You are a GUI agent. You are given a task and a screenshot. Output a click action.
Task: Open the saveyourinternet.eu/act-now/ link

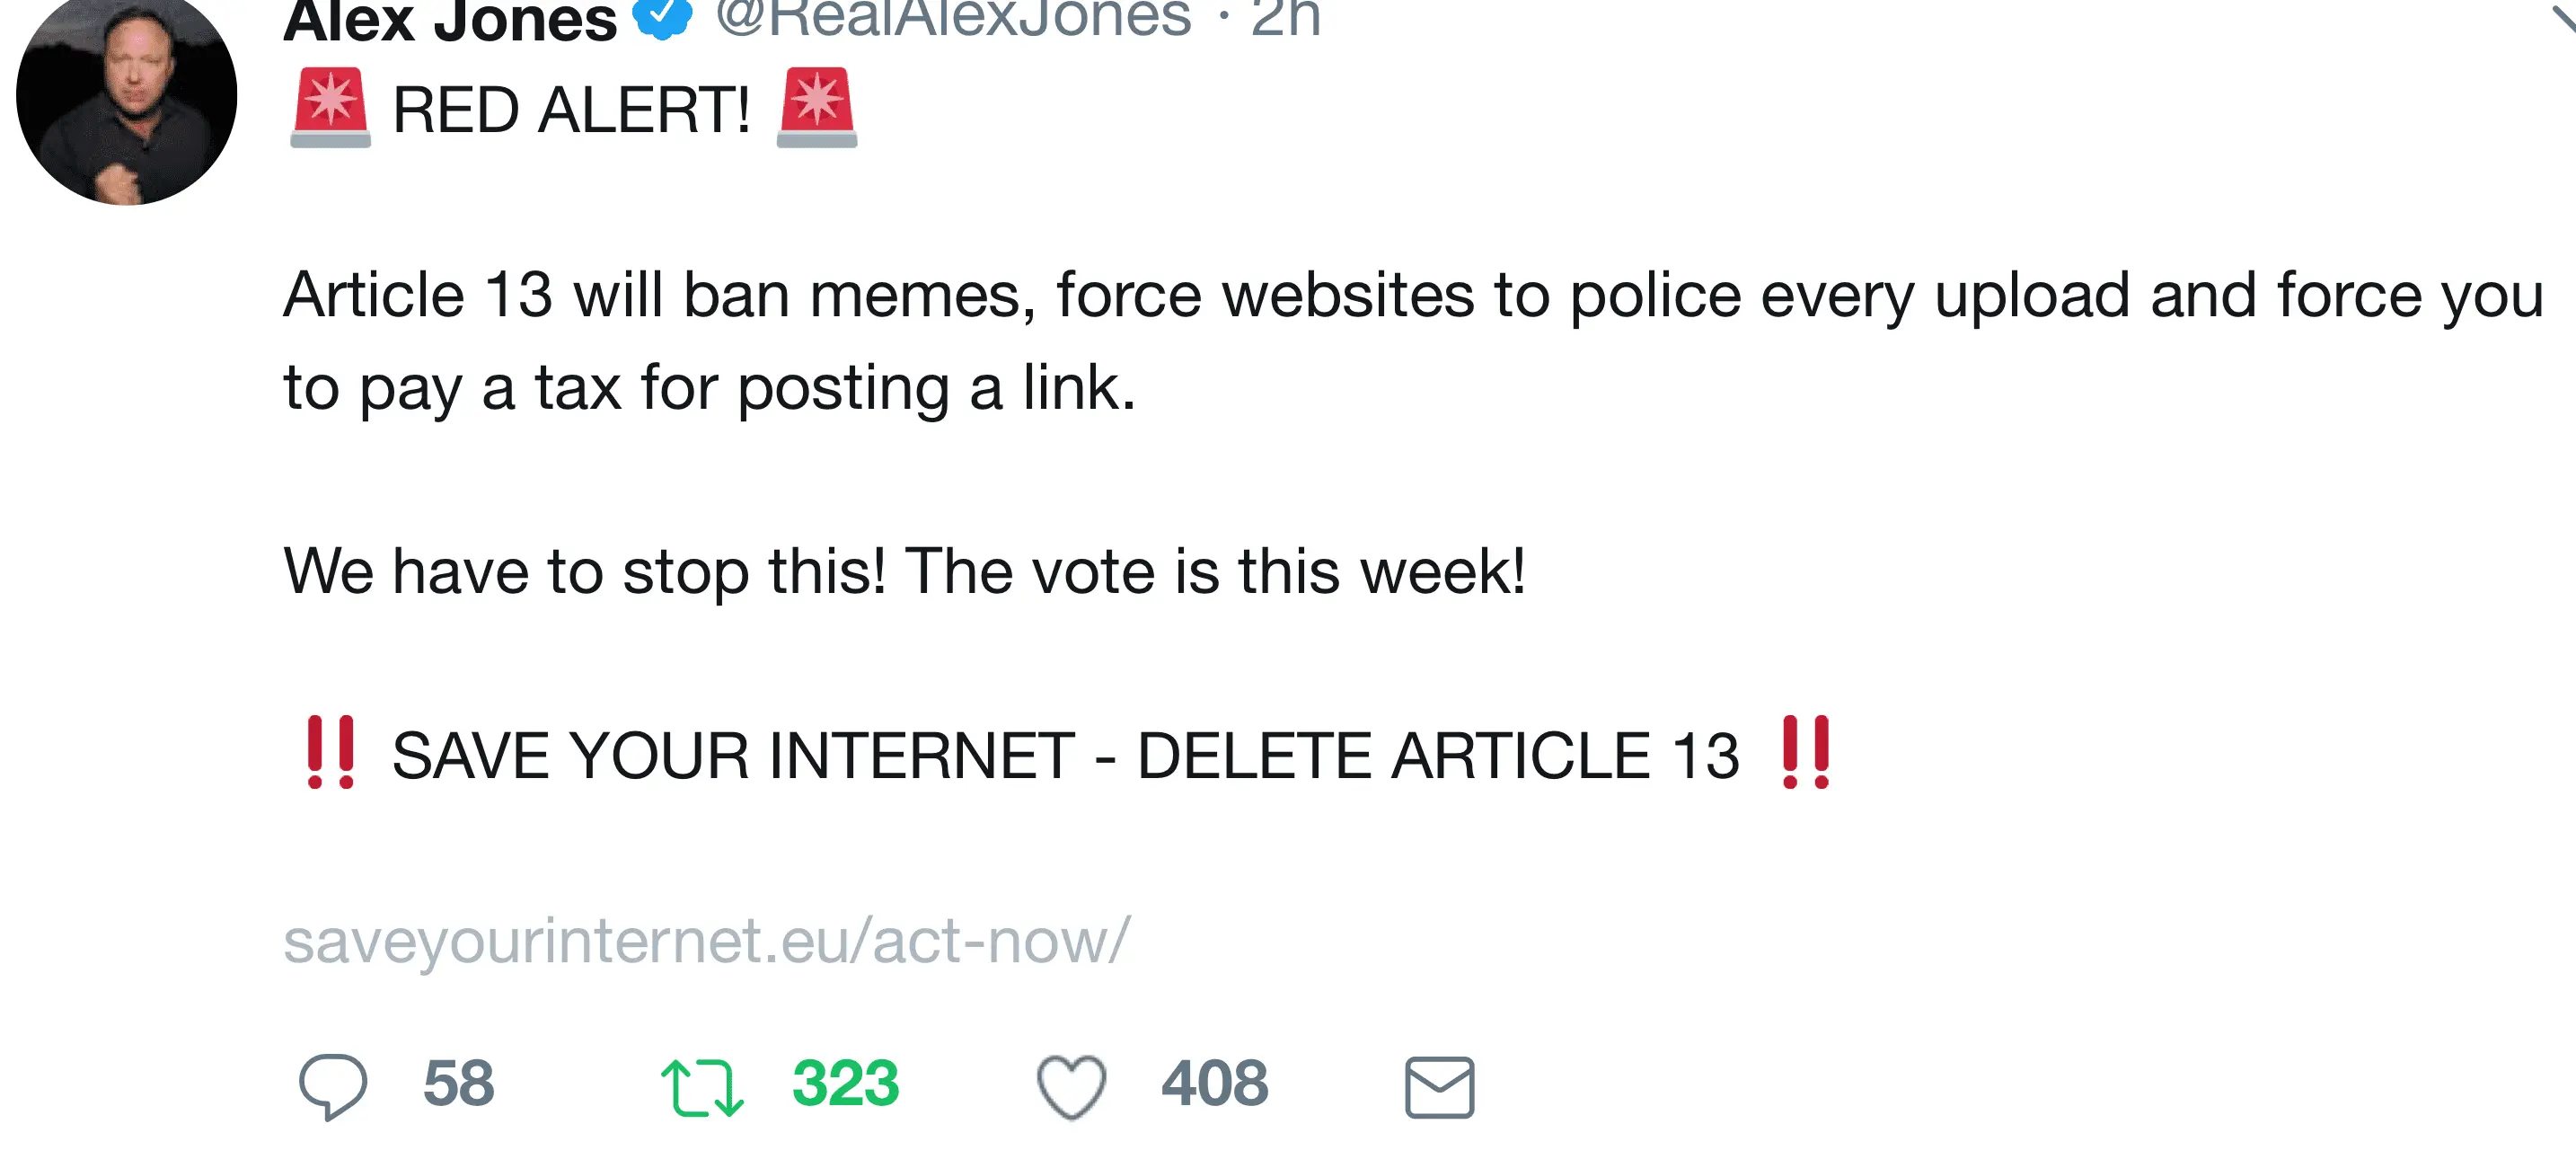(x=707, y=941)
